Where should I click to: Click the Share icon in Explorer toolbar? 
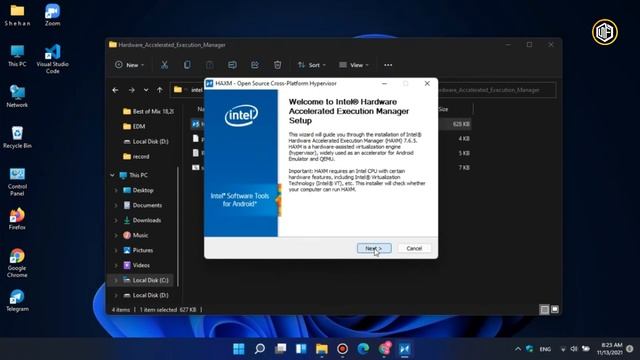click(x=255, y=65)
